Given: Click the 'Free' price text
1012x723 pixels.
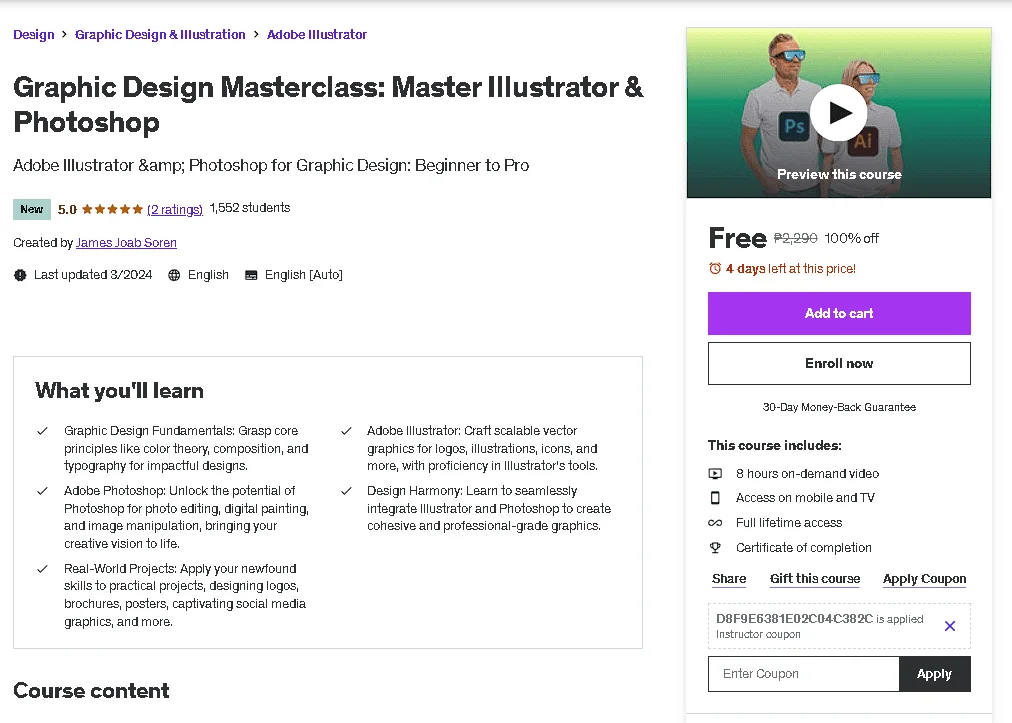Looking at the screenshot, I should click(737, 238).
